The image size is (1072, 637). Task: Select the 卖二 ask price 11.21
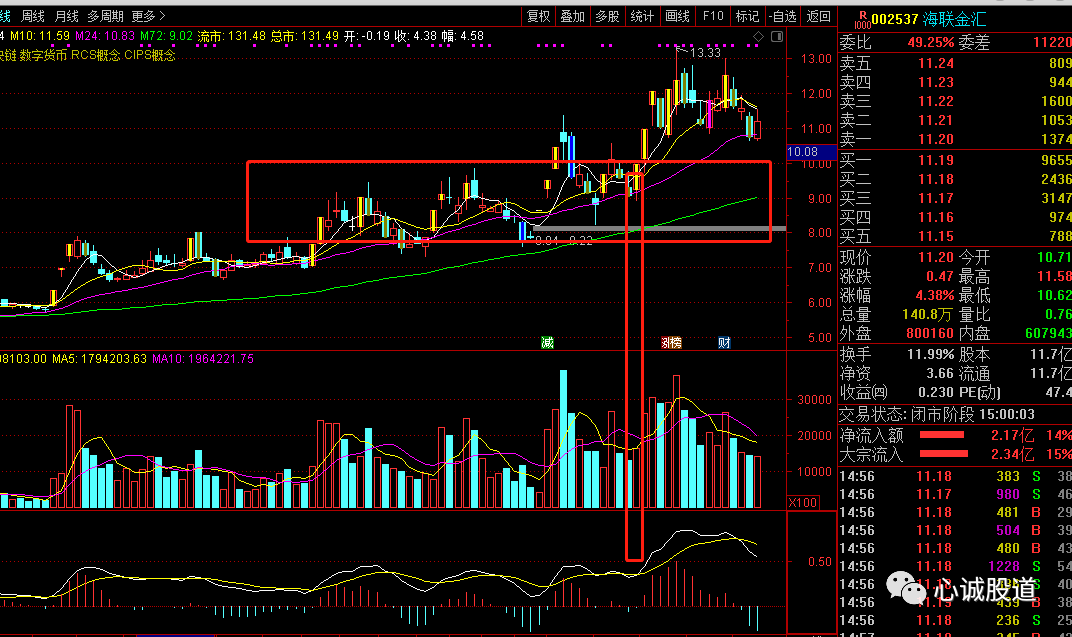[x=935, y=120]
